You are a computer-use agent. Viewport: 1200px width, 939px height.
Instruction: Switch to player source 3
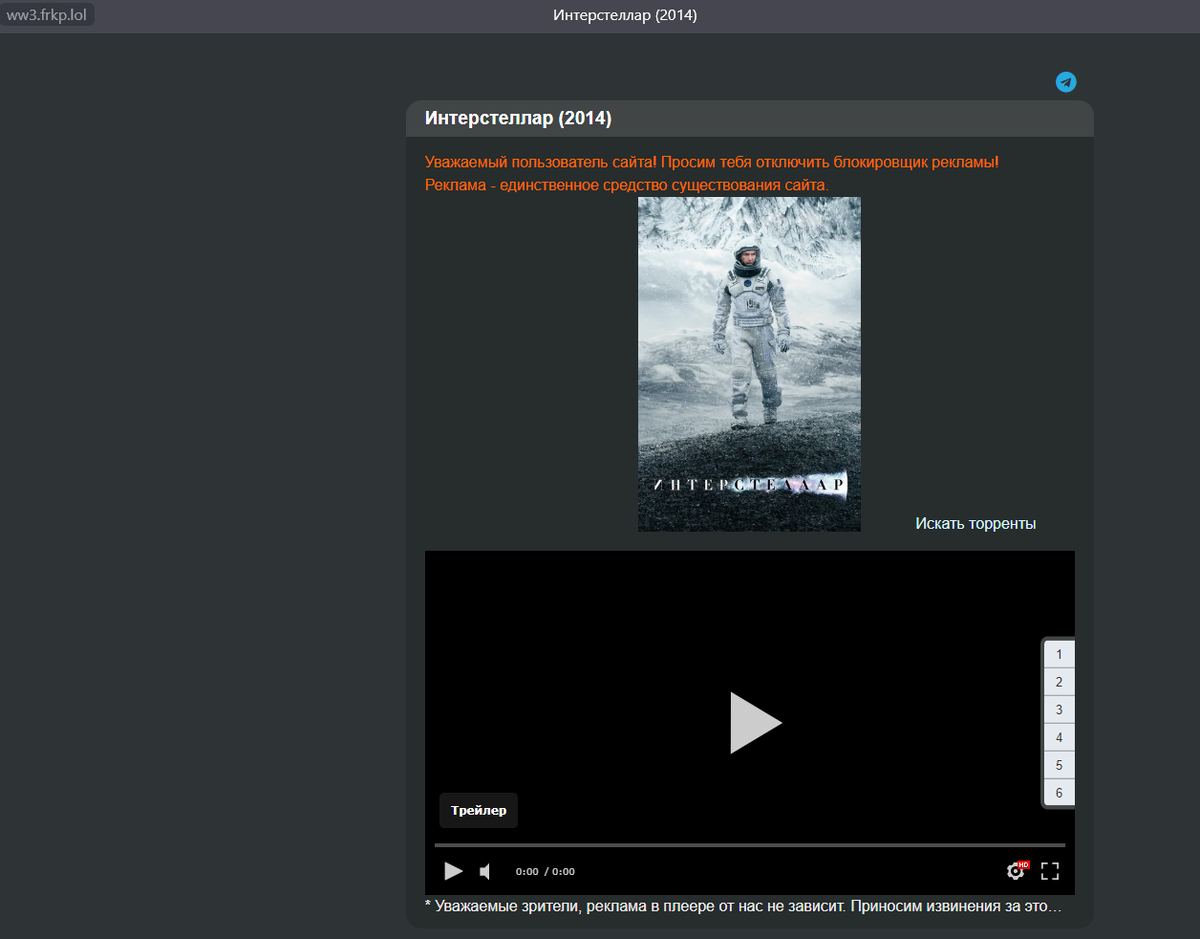coord(1059,710)
